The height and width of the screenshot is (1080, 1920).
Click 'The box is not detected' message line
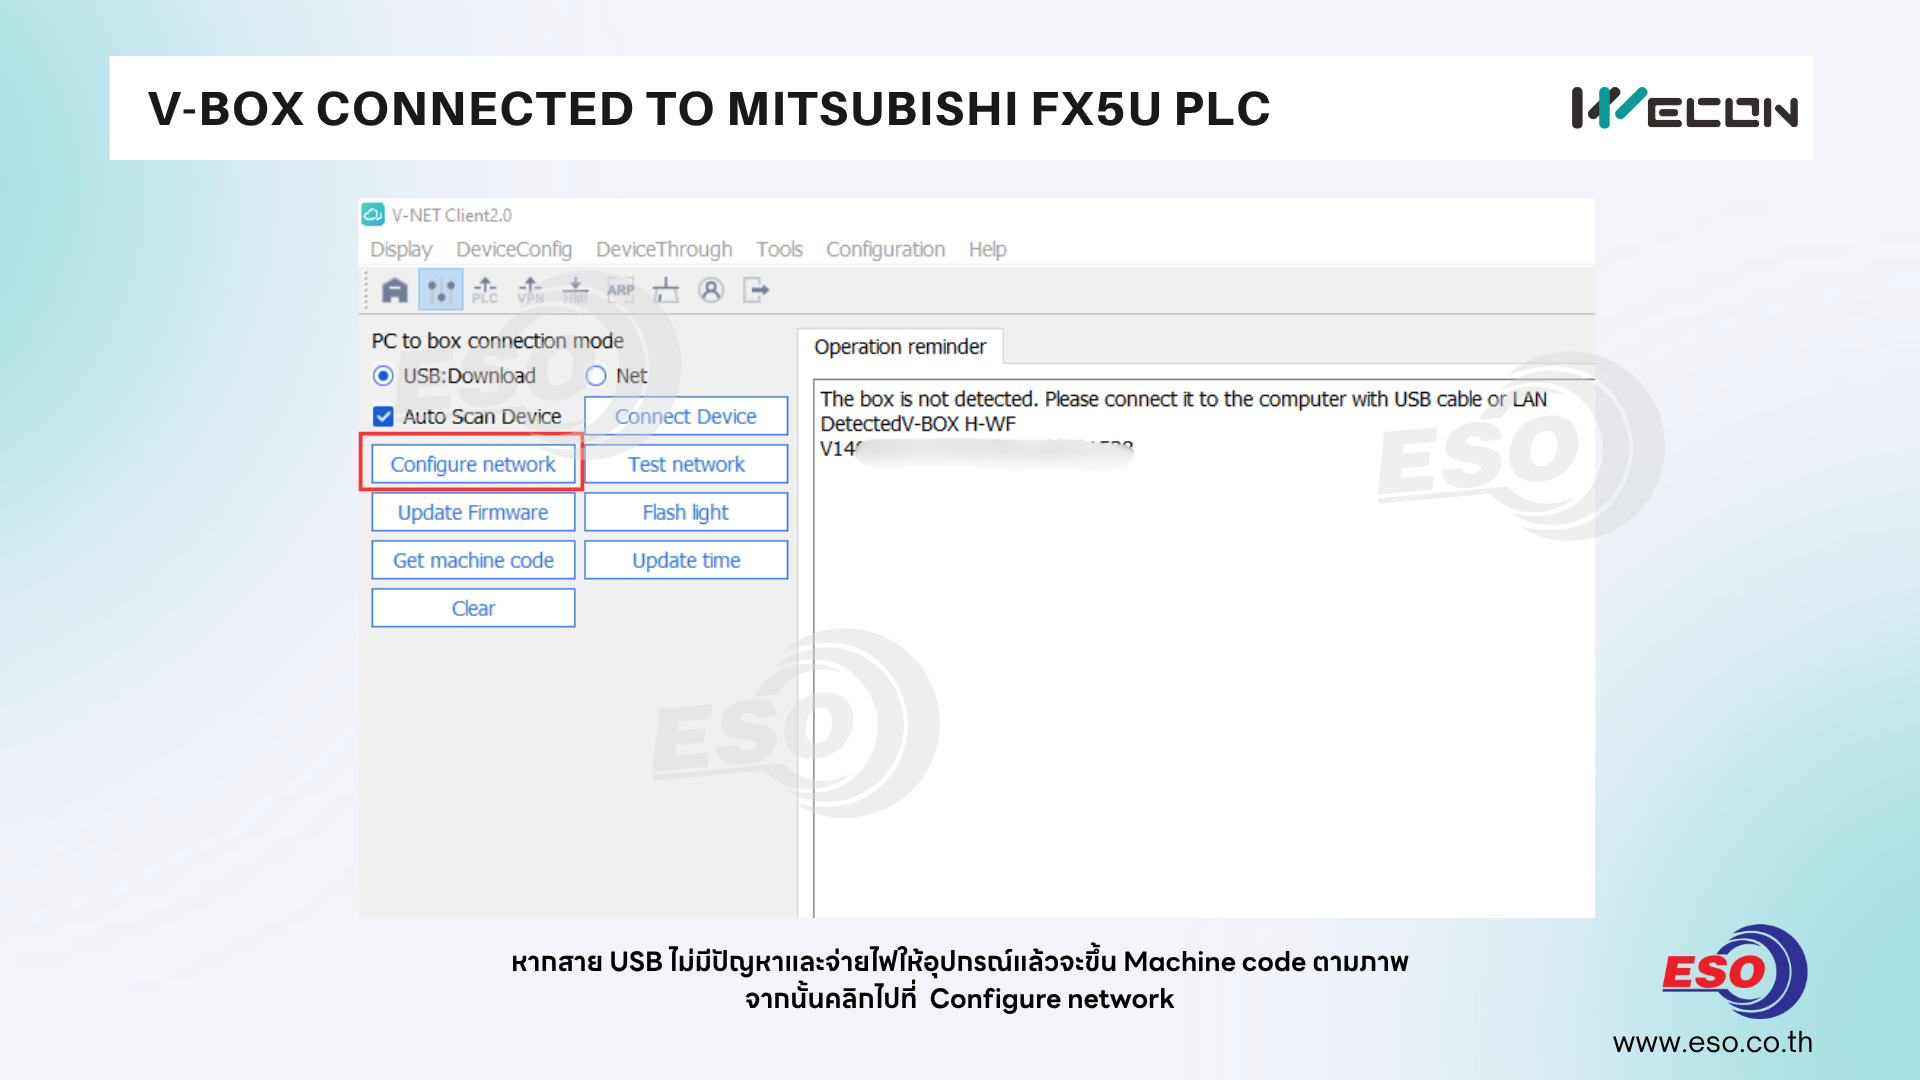[x=1184, y=399]
